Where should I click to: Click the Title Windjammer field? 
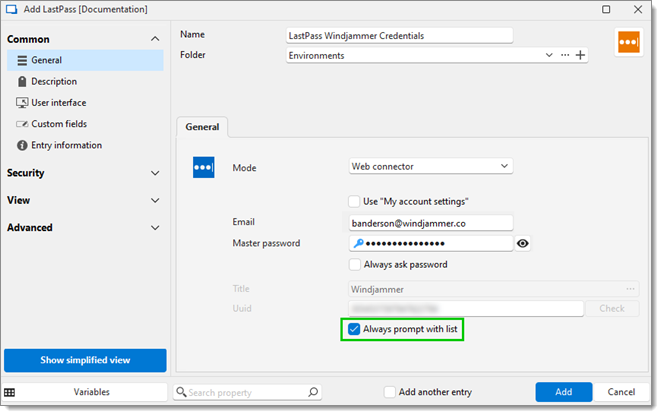494,289
